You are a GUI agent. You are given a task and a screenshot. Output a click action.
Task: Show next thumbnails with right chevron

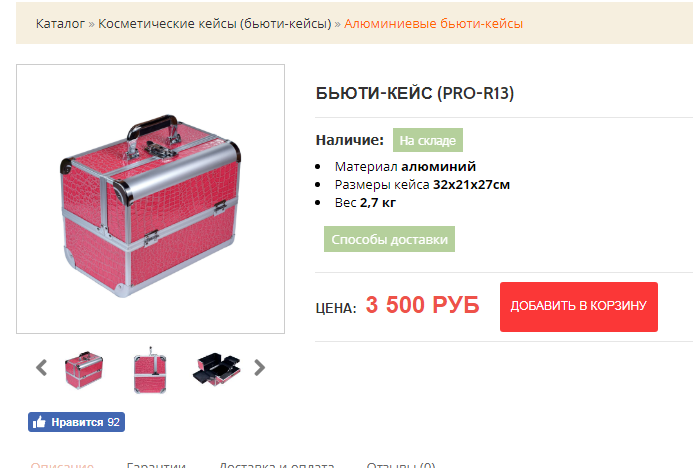coord(259,367)
